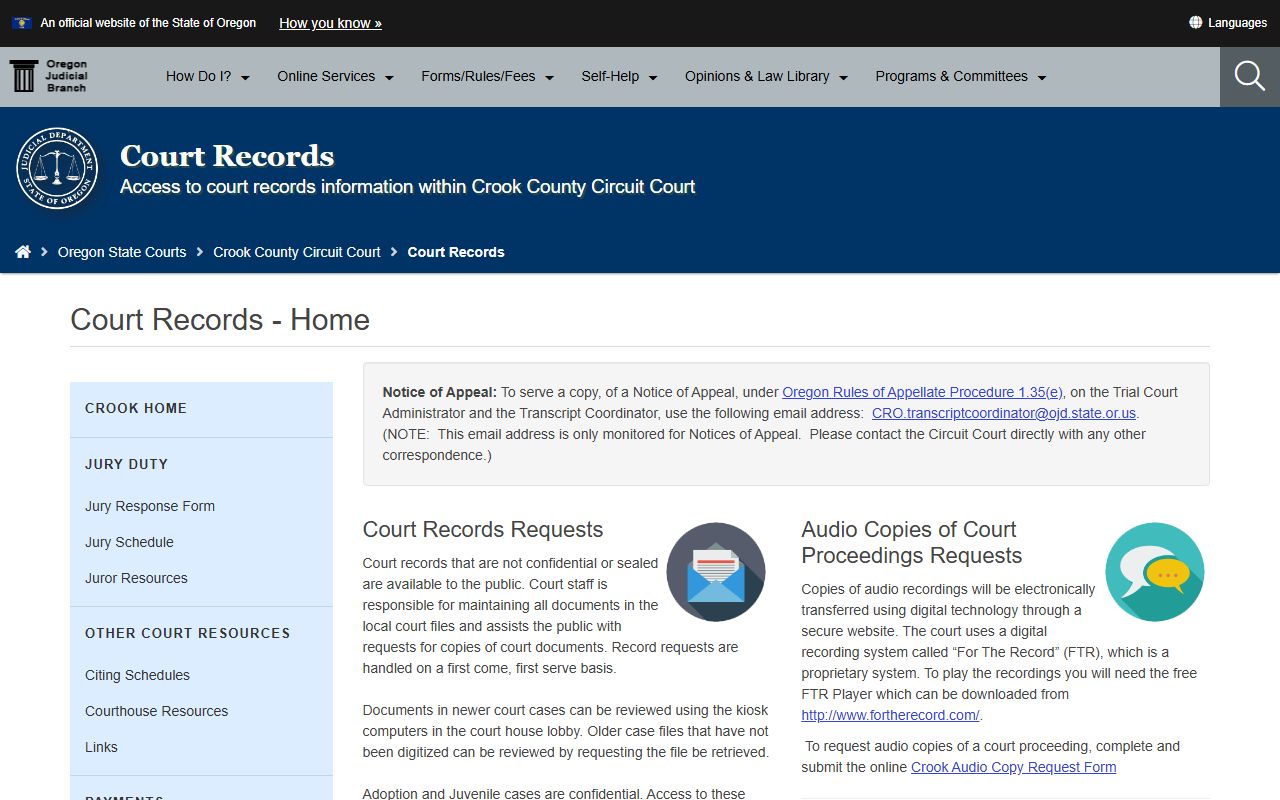Viewport: 1280px width, 800px height.
Task: Open Citing Schedules in sidebar
Action: coord(137,675)
